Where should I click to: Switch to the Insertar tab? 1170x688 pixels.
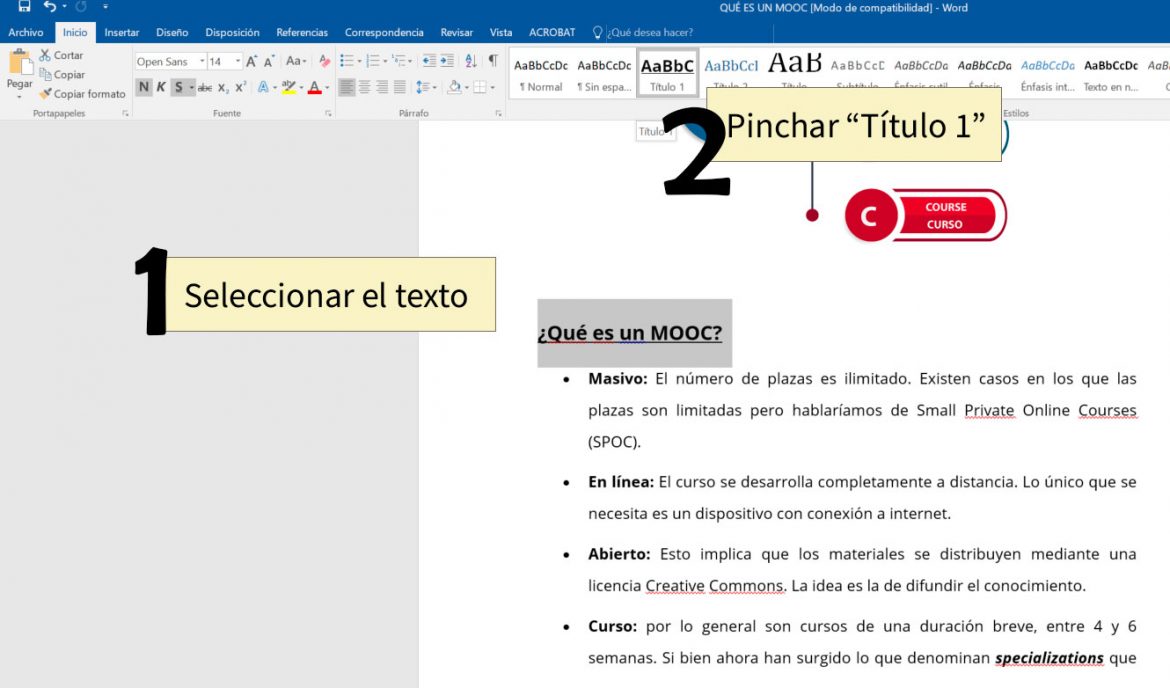point(122,32)
